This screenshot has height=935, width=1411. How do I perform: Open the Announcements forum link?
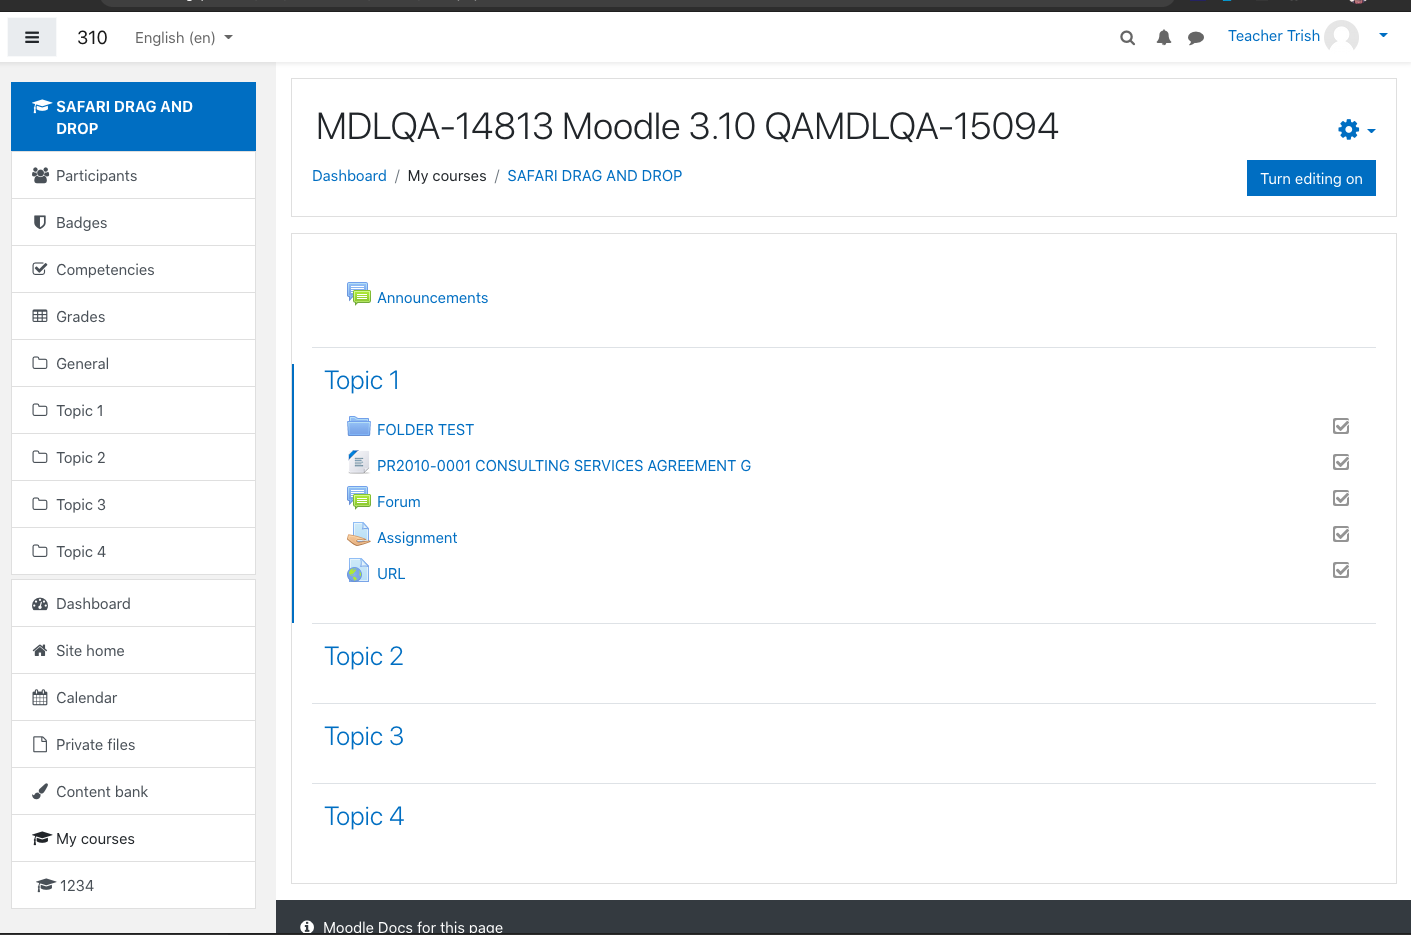pyautogui.click(x=432, y=298)
